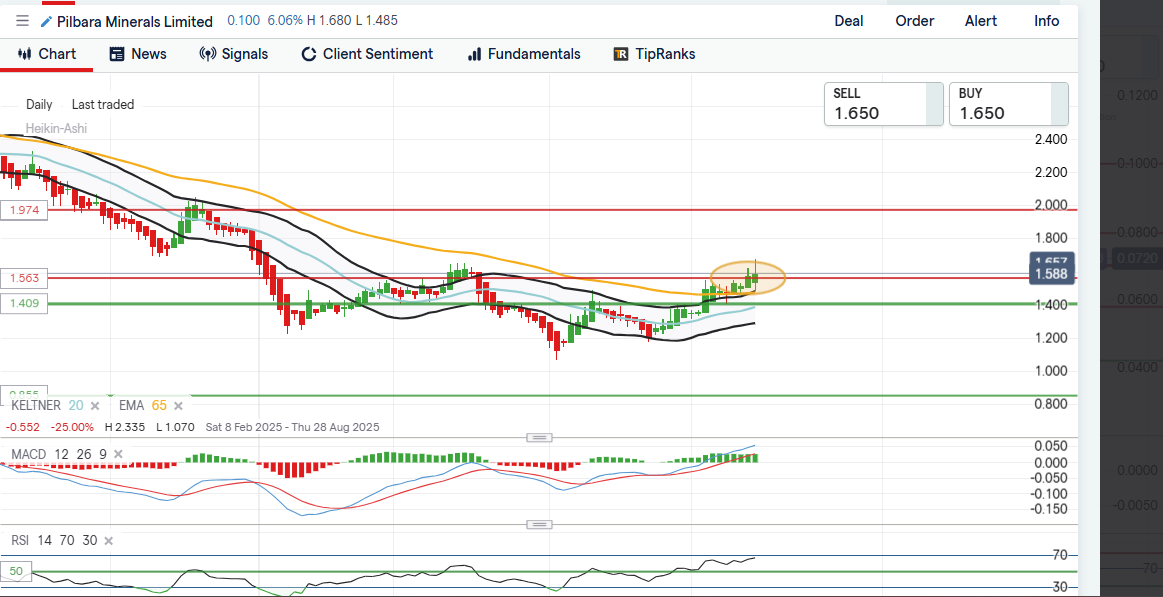Click the Pilbara Minerals Limited title

[135, 22]
